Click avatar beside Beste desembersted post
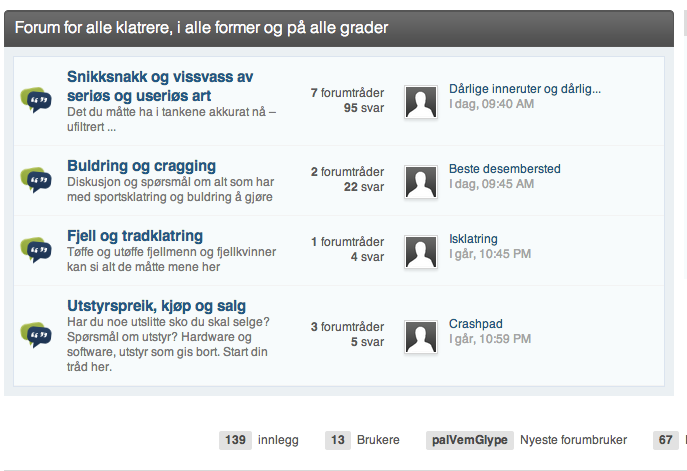Viewport: 687px width, 471px height. click(x=421, y=181)
